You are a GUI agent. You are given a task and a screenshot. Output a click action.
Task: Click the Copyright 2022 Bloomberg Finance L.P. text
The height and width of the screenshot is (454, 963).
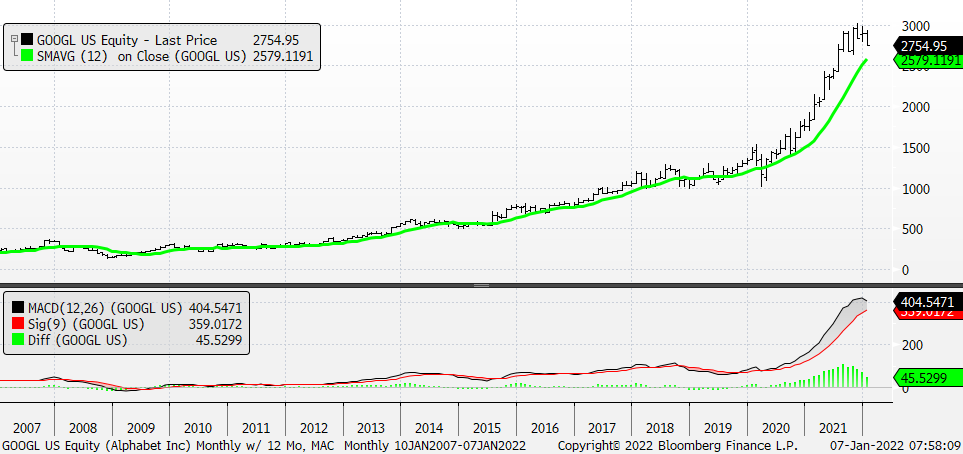click(x=677, y=445)
